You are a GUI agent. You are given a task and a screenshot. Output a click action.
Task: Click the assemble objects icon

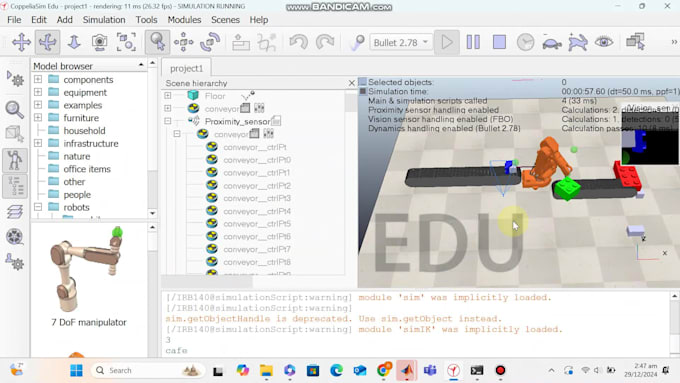click(241, 43)
